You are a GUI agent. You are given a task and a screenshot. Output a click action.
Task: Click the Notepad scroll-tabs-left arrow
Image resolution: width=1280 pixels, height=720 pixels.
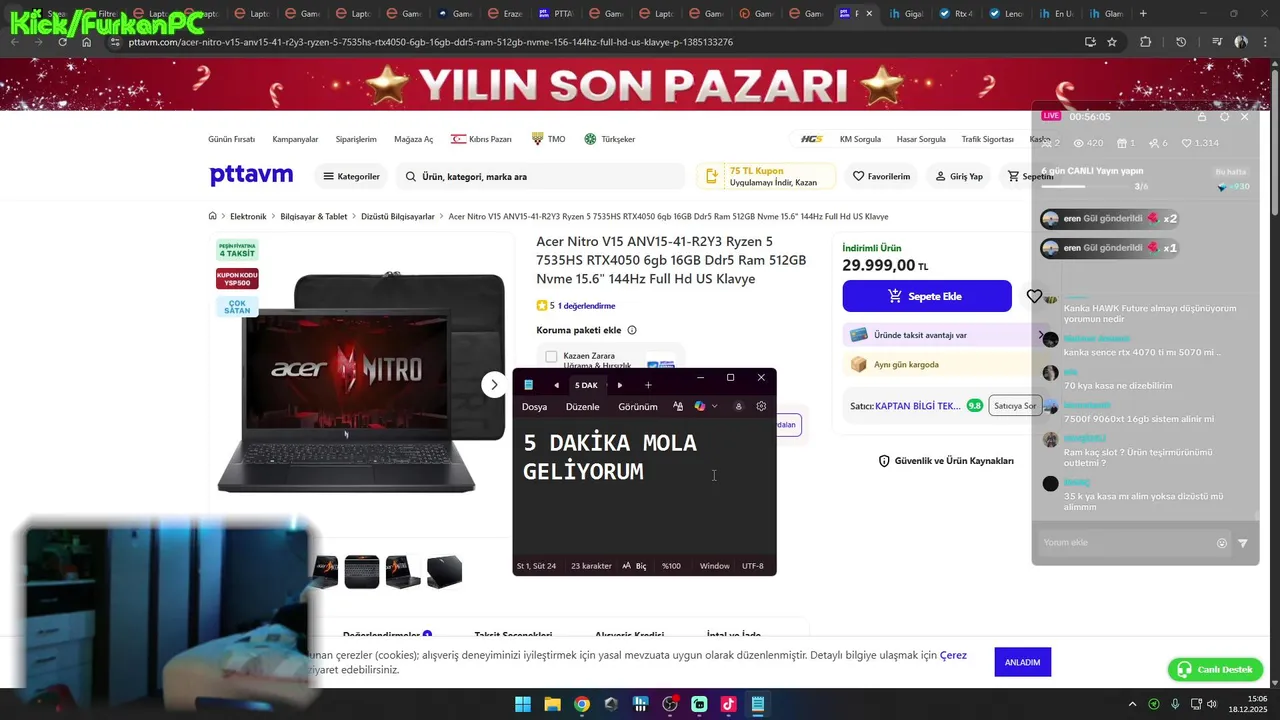tap(556, 385)
